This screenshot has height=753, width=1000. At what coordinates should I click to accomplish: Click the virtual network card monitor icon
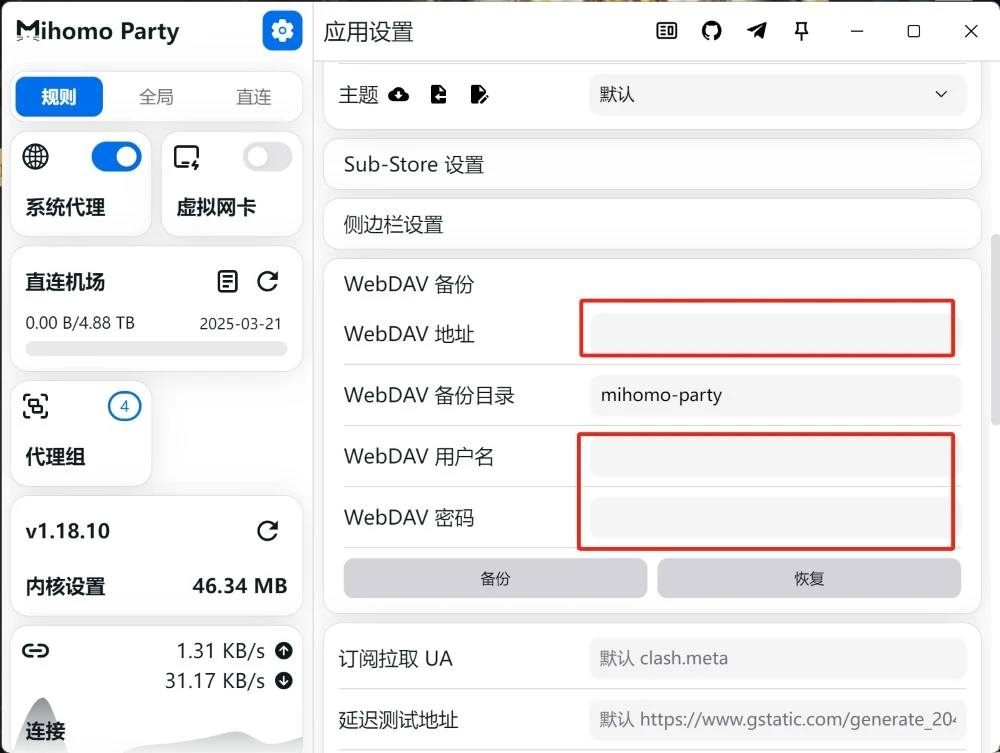[x=187, y=157]
